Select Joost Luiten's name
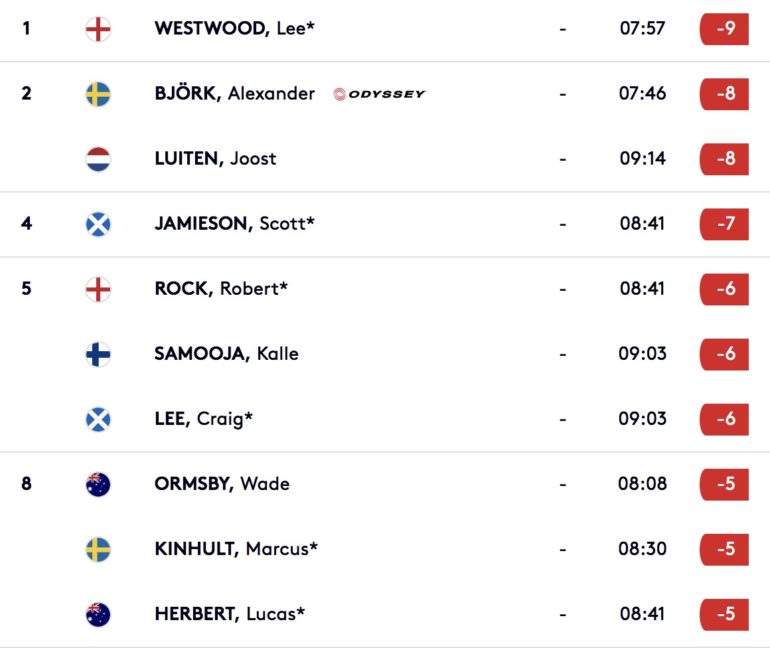Screen dimensions: 770x648 click(x=215, y=159)
